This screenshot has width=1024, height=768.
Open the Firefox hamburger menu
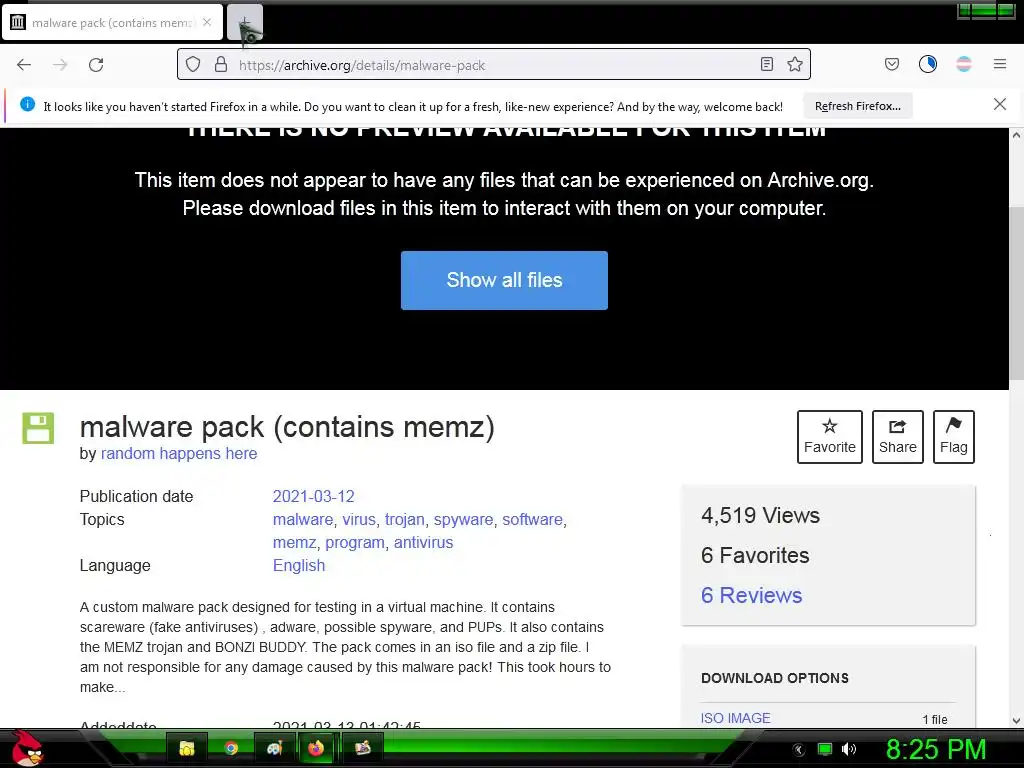(1000, 64)
